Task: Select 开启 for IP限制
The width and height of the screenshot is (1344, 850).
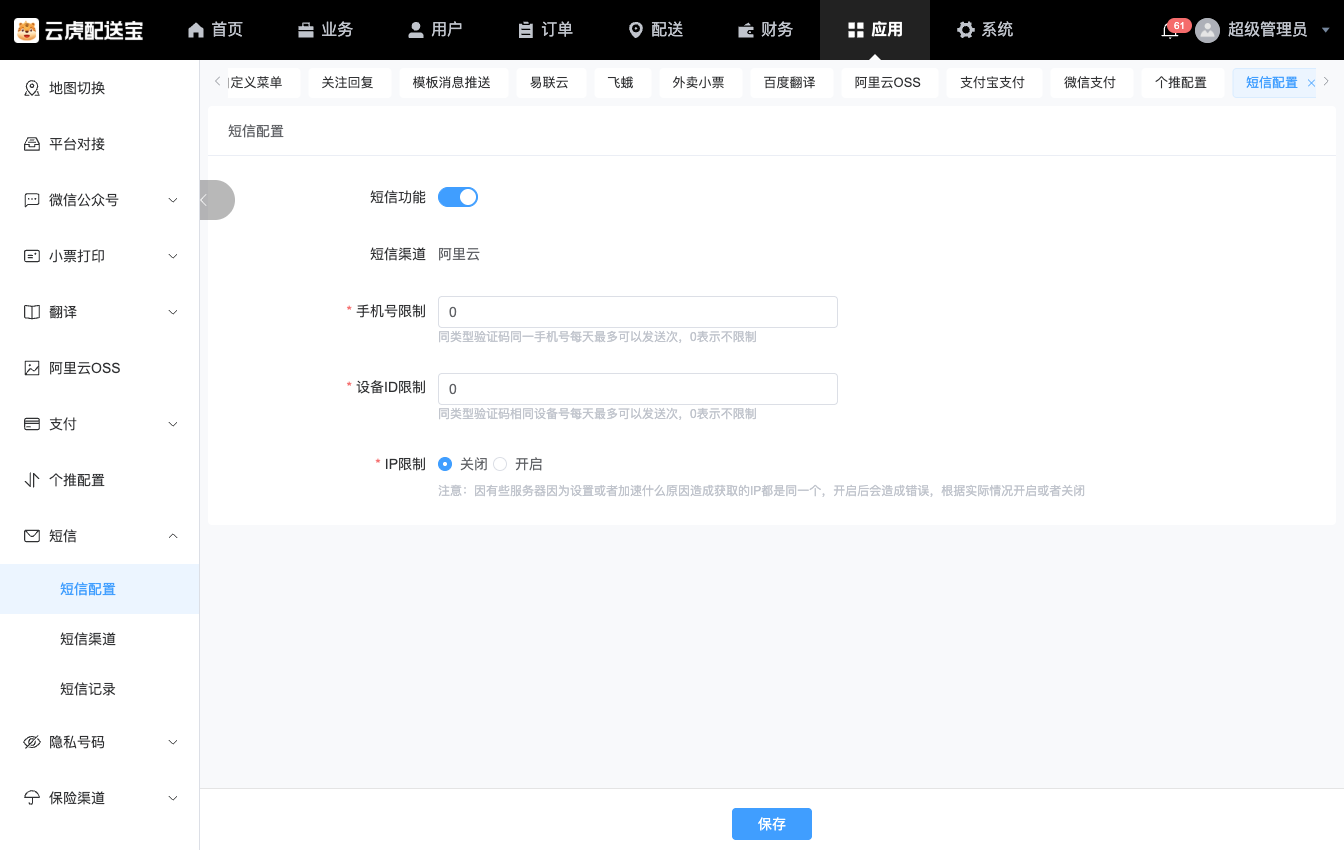Action: point(500,464)
